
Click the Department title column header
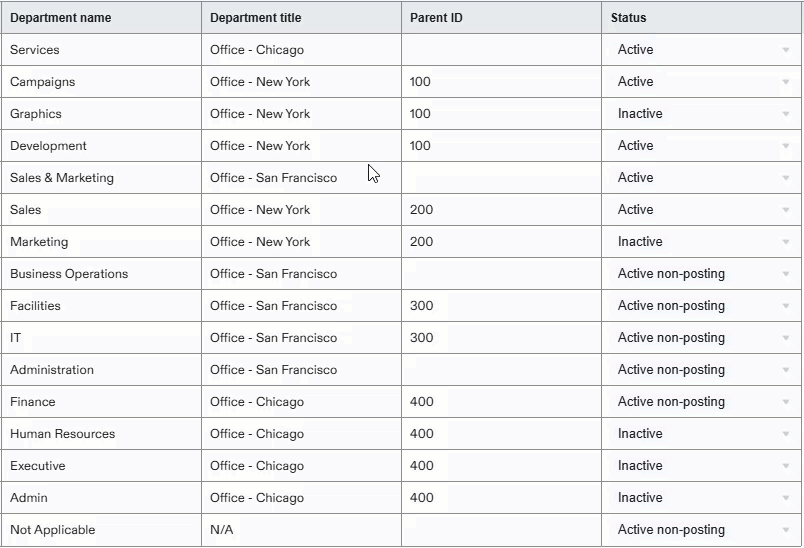click(256, 18)
